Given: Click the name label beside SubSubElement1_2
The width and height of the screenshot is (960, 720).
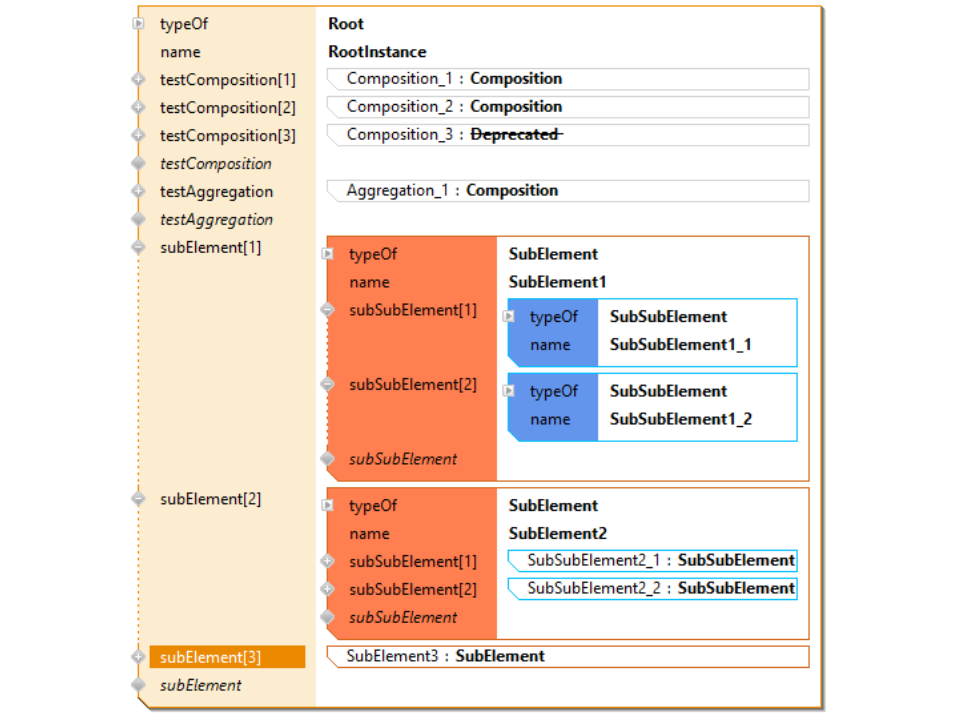Looking at the screenshot, I should click(x=550, y=419).
